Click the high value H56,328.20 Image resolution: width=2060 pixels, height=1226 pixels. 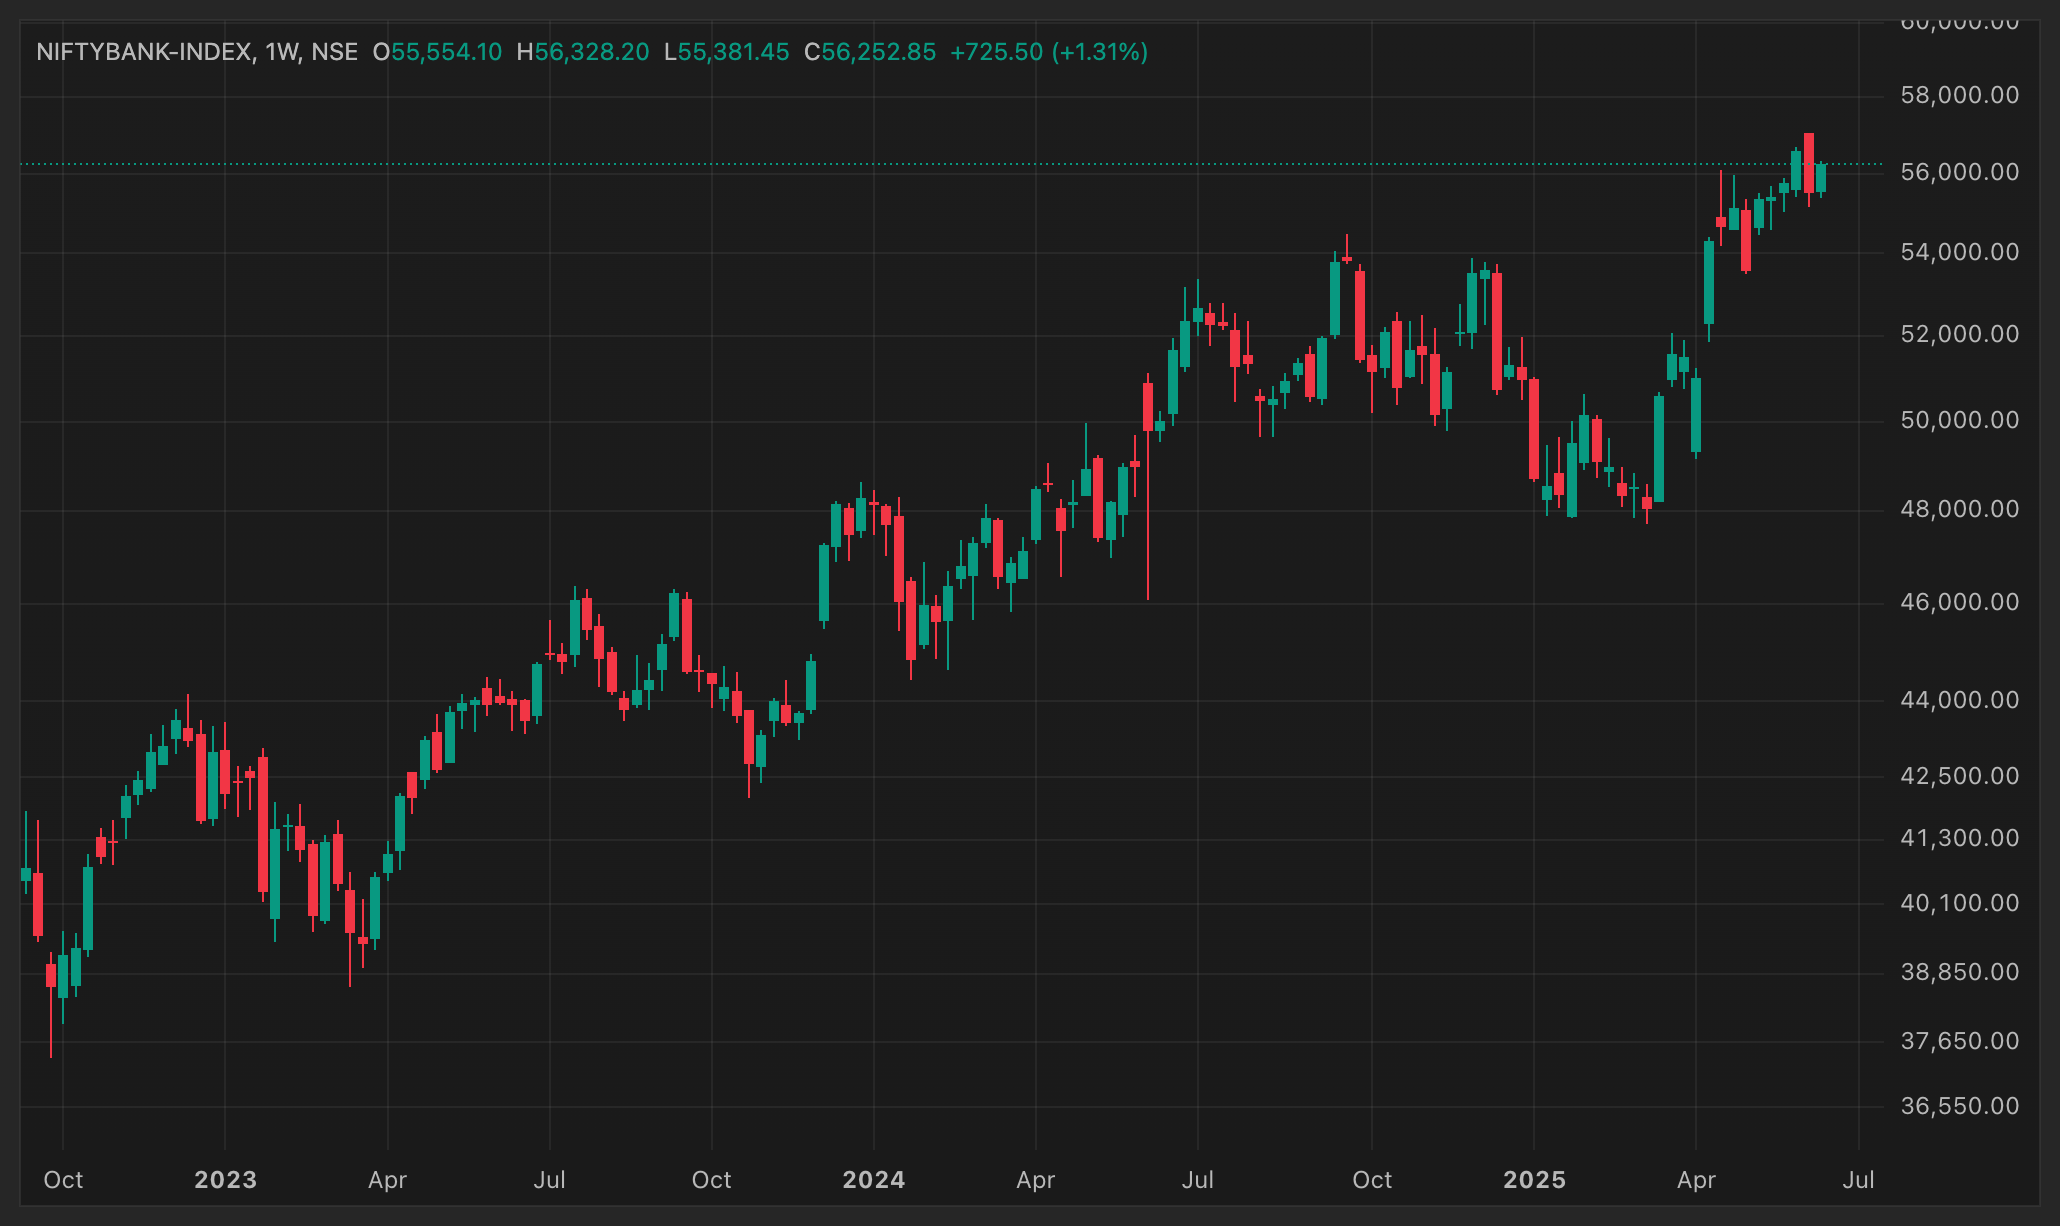(582, 52)
